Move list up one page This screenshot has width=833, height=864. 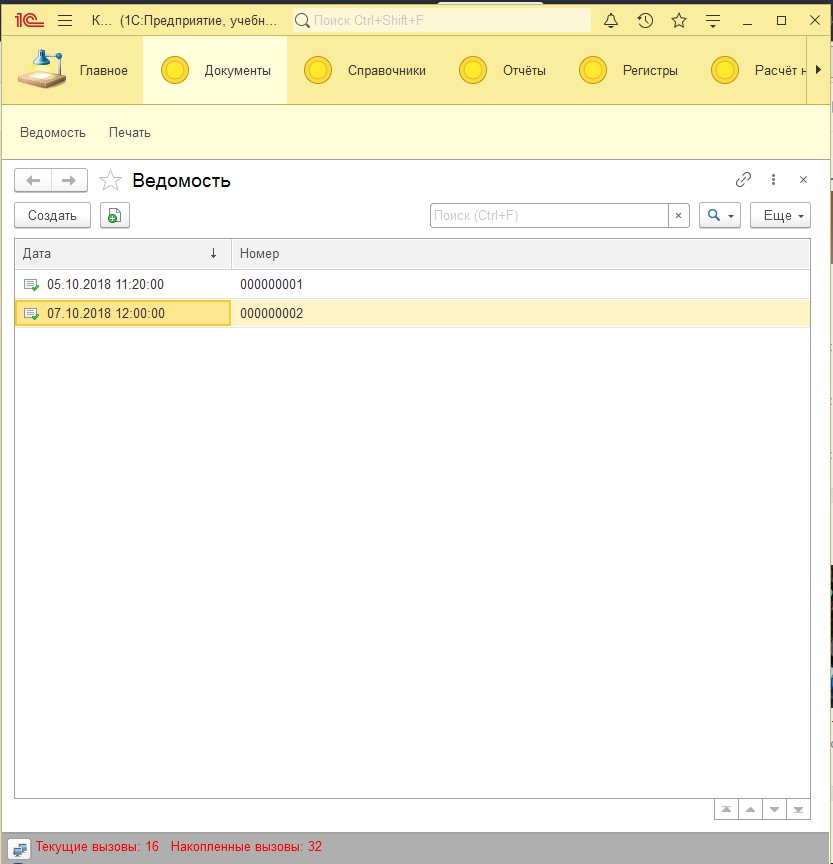[750, 809]
